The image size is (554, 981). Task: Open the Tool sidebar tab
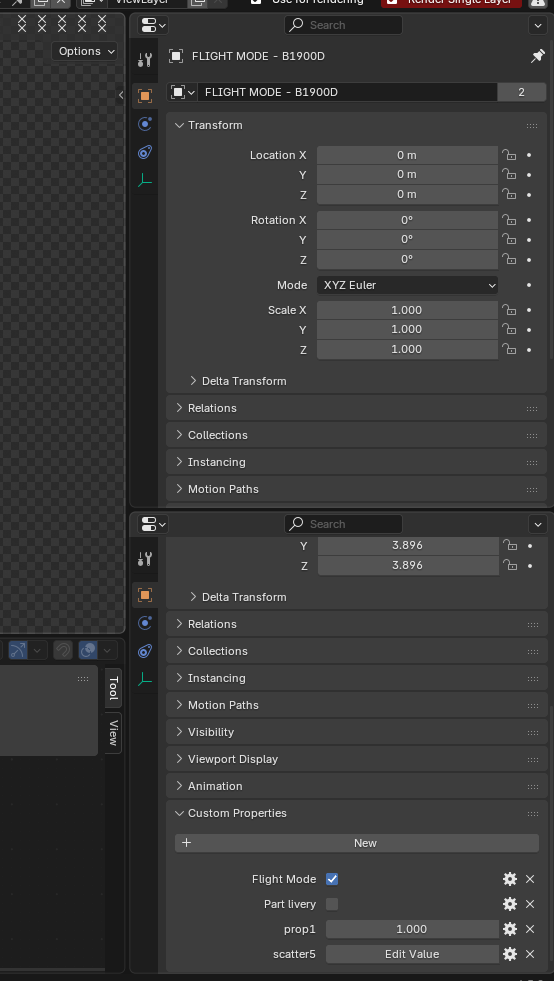[113, 688]
